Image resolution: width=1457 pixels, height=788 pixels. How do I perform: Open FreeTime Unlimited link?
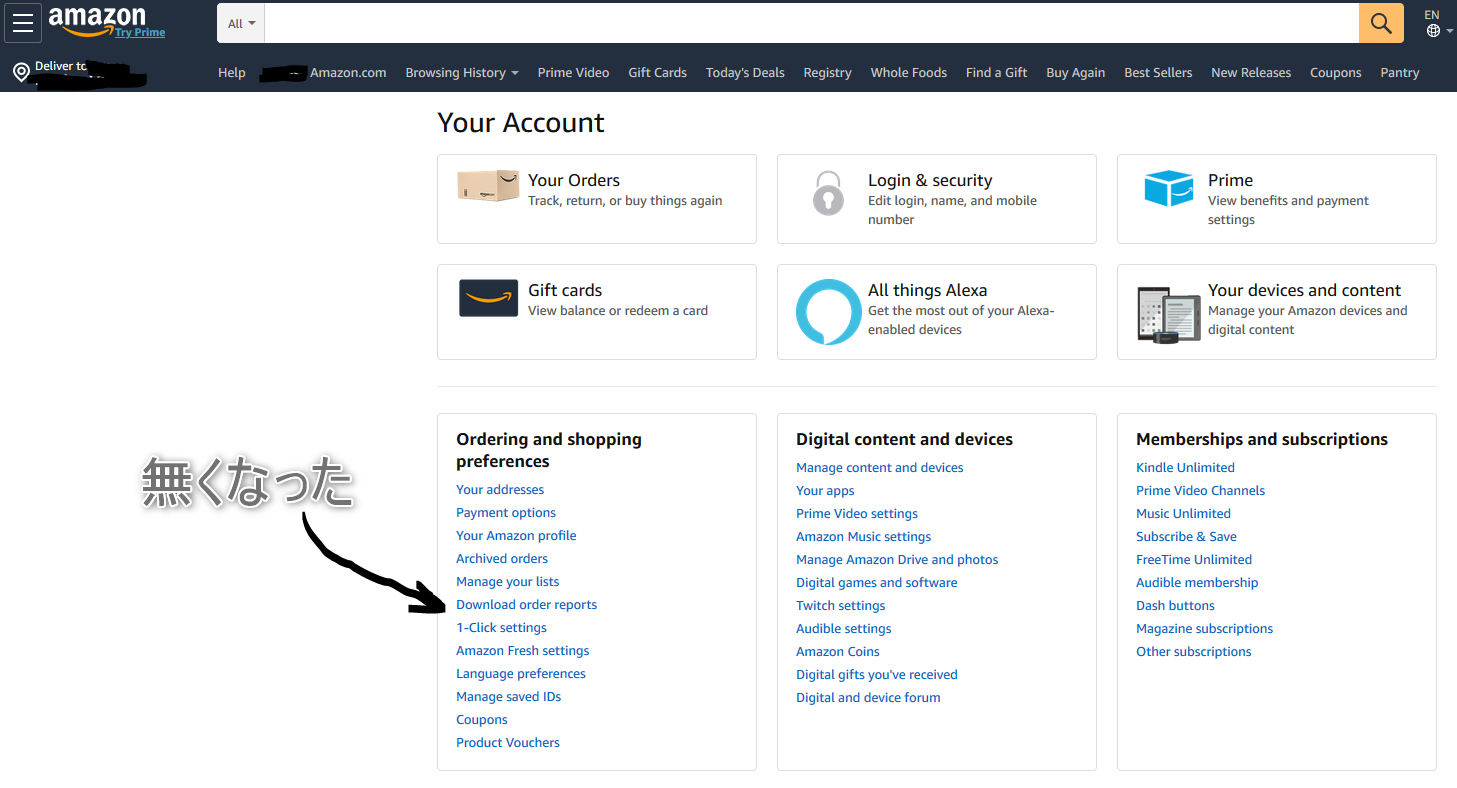[1194, 560]
